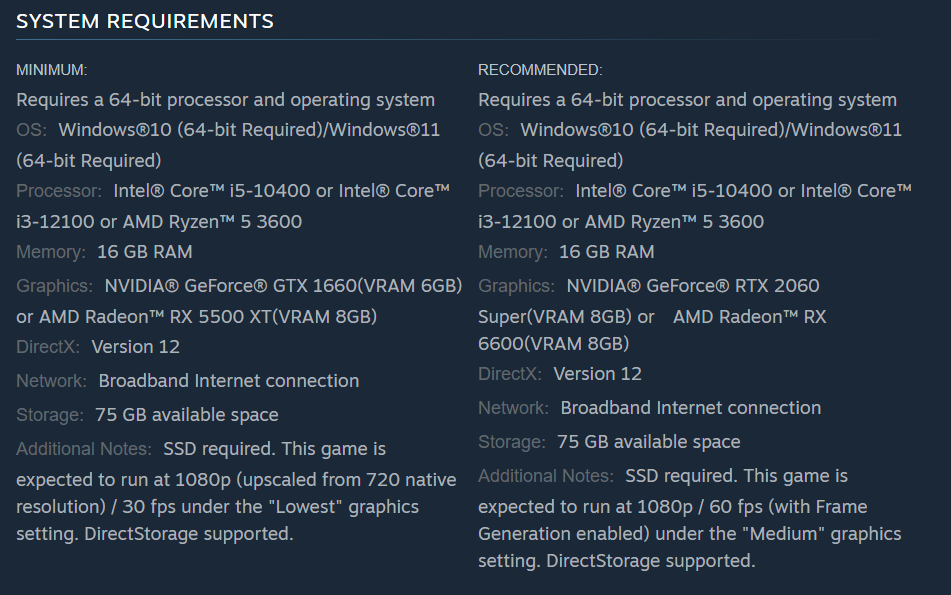951x595 pixels.
Task: Click Minimum's "Requires a 64-bit processor" line
Action: click(225, 100)
